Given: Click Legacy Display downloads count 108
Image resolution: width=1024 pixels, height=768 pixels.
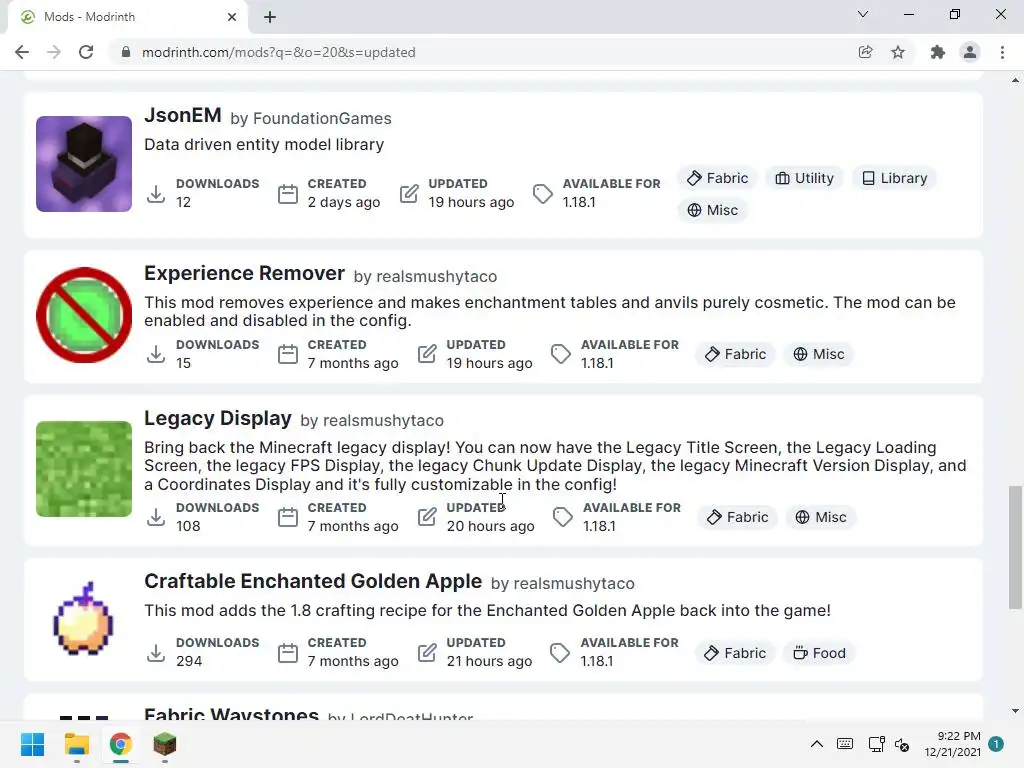Looking at the screenshot, I should coord(188,526).
